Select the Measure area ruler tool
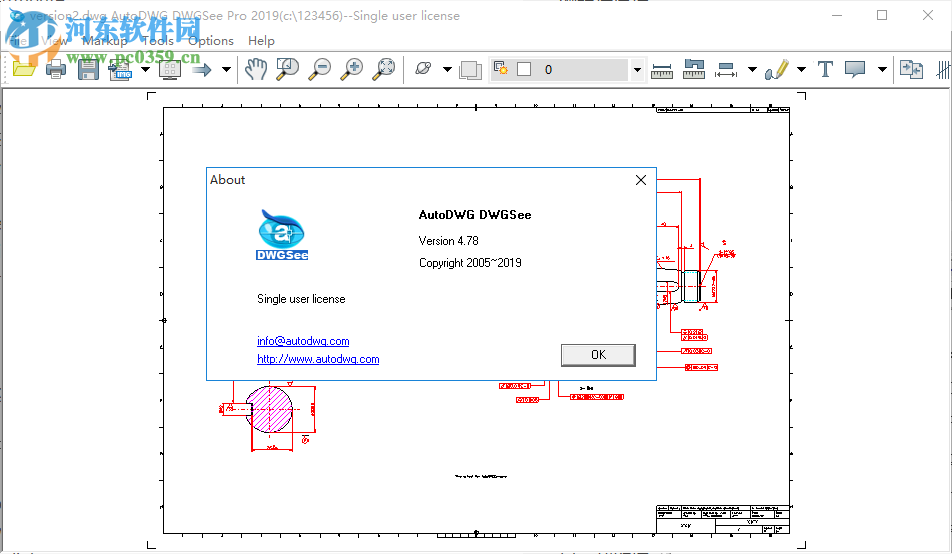The width and height of the screenshot is (952, 554). pyautogui.click(x=693, y=69)
